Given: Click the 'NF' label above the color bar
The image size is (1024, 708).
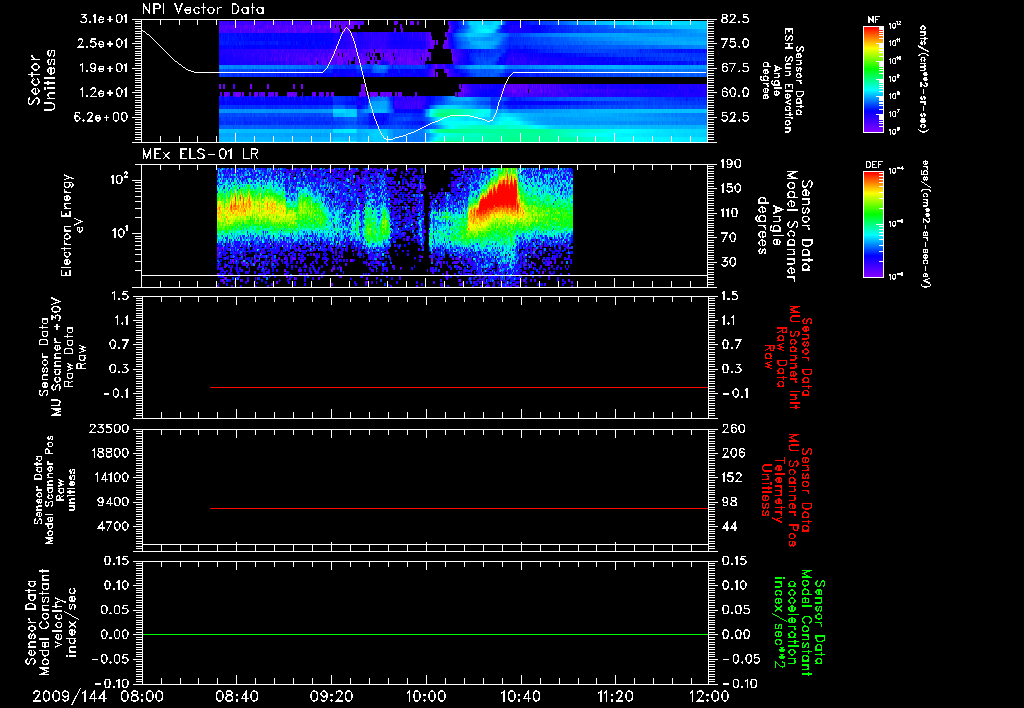Looking at the screenshot, I should point(873,20).
